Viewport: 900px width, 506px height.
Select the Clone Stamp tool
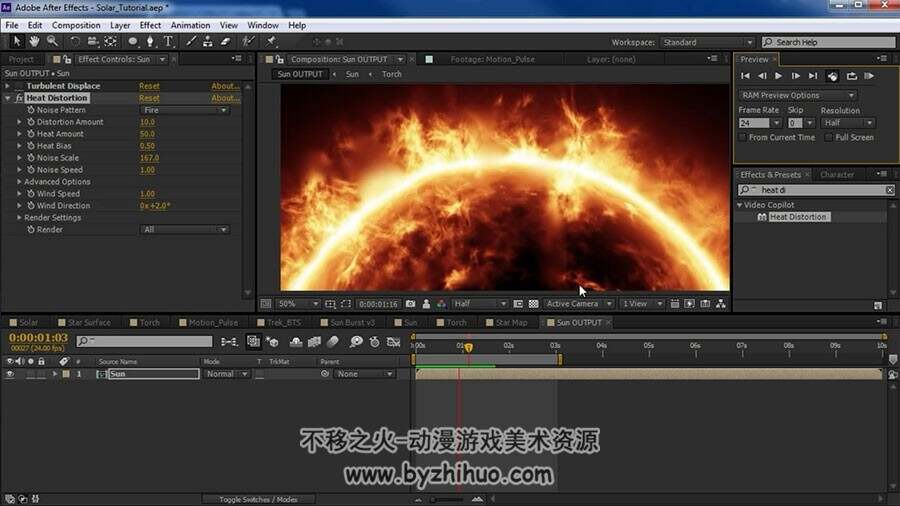[208, 41]
